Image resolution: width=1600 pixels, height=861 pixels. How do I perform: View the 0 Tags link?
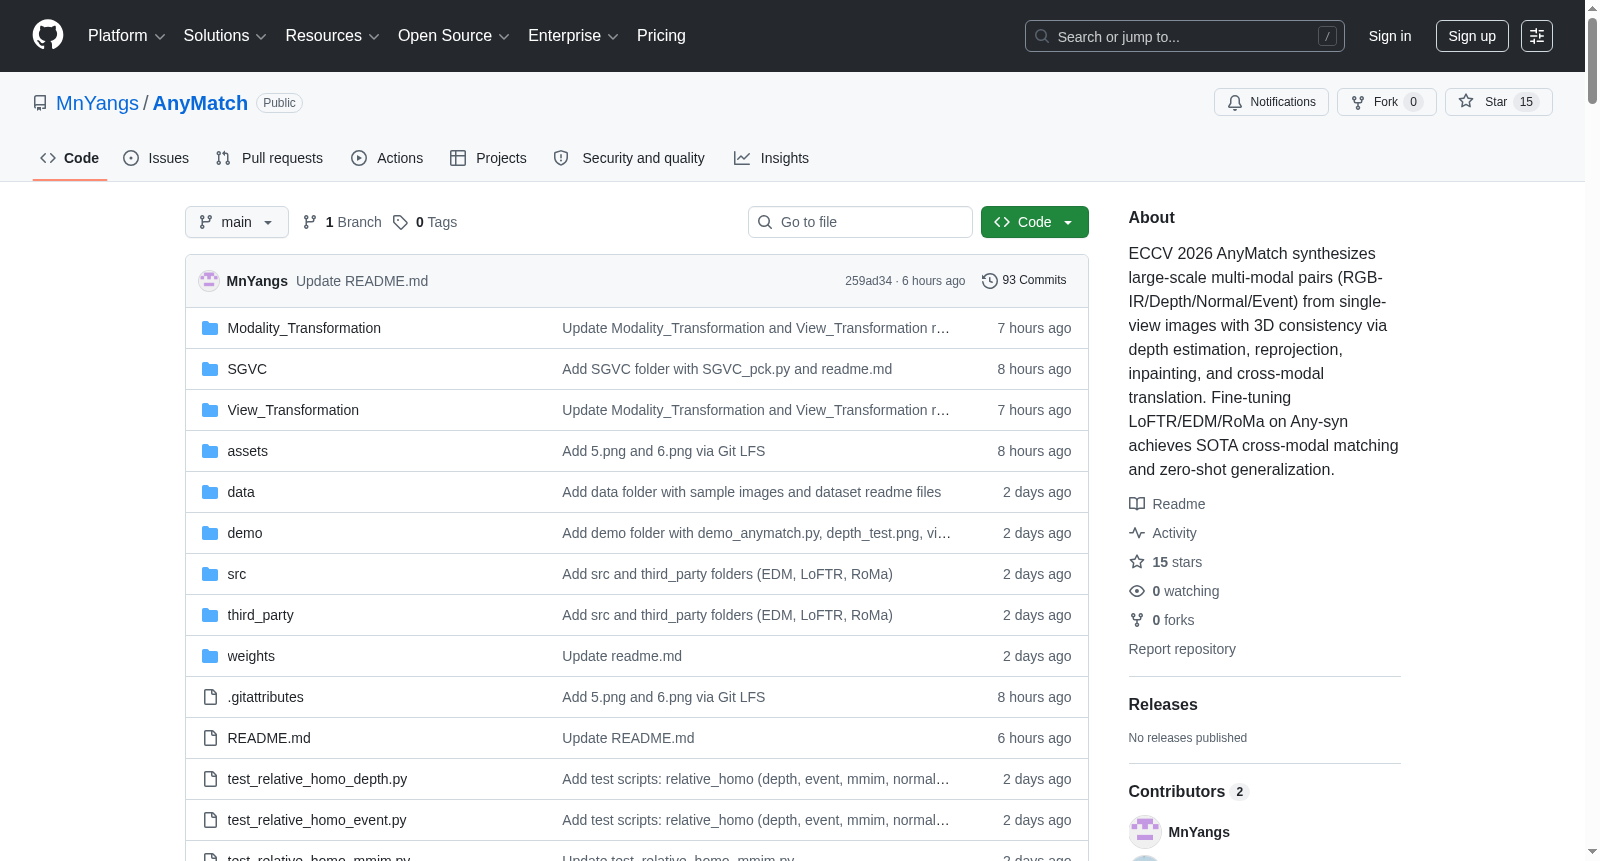425,222
